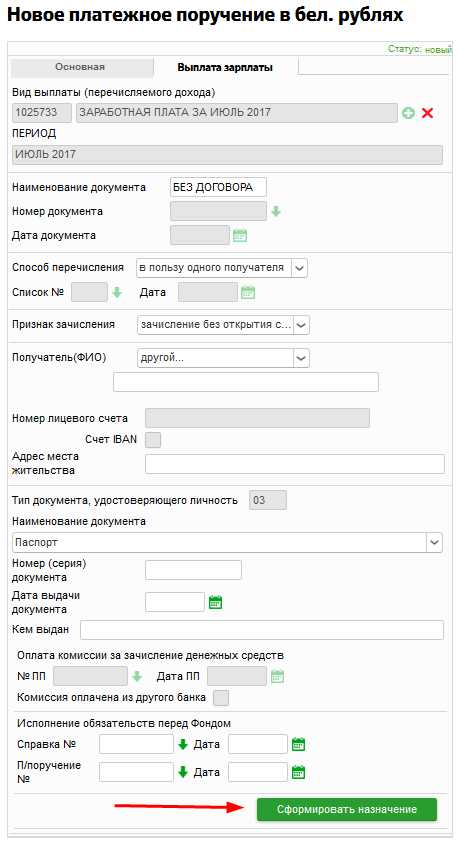Select the Выплата зарплаты tab

tap(225, 68)
